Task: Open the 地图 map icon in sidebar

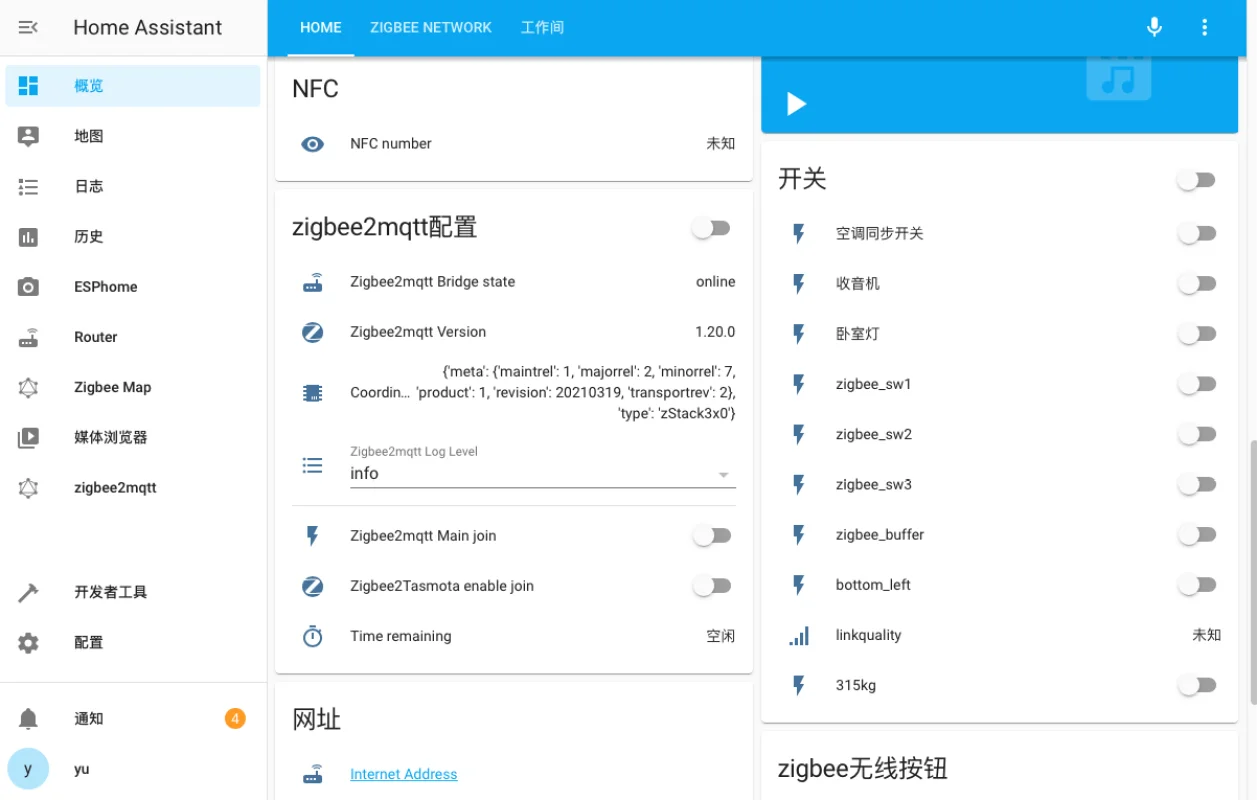Action: click(x=28, y=136)
